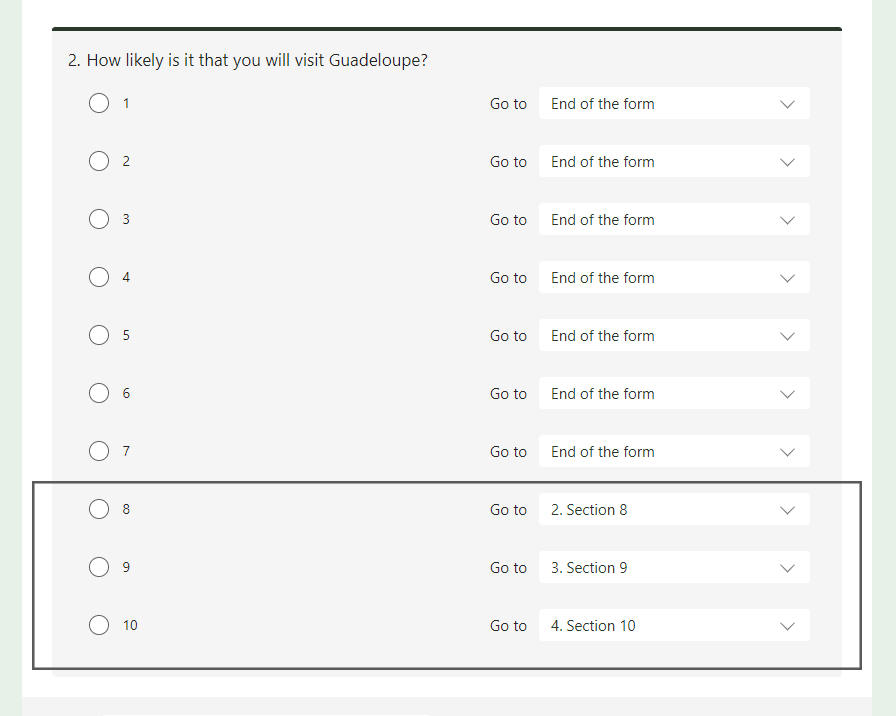Select the radio button labeled 10

pos(99,625)
